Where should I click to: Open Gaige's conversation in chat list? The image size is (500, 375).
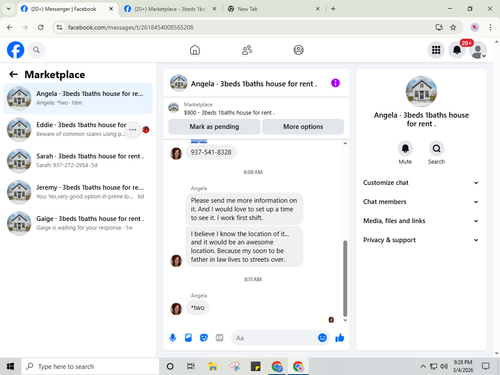(x=78, y=223)
